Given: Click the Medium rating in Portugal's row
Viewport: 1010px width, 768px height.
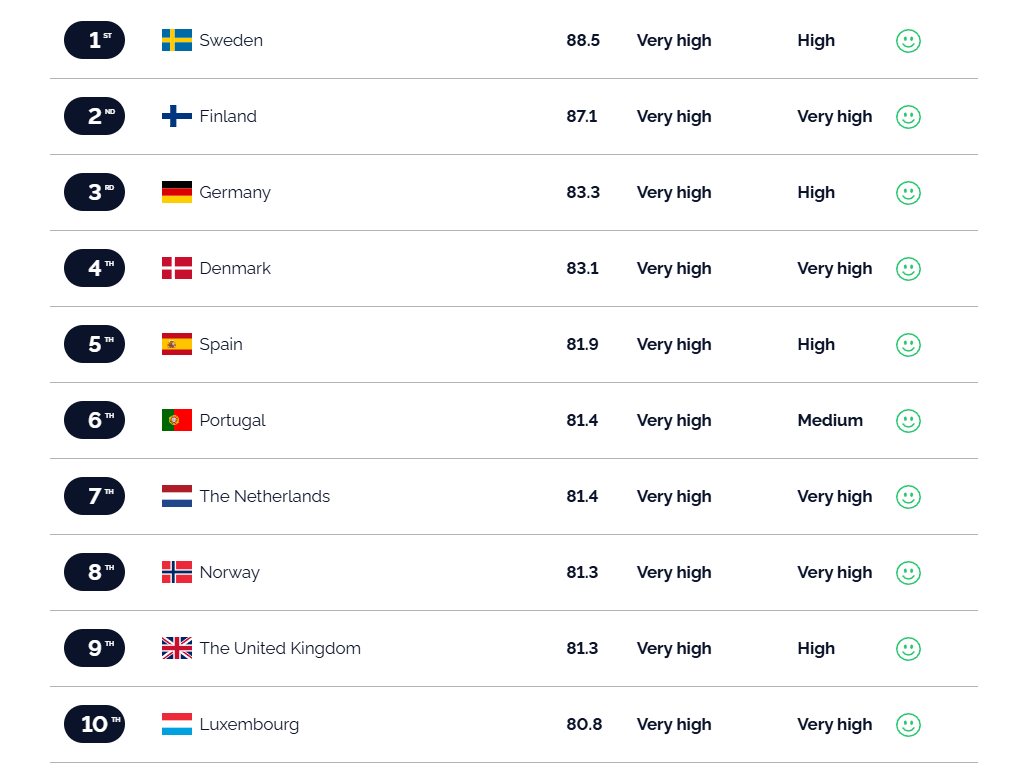Looking at the screenshot, I should click(x=830, y=420).
